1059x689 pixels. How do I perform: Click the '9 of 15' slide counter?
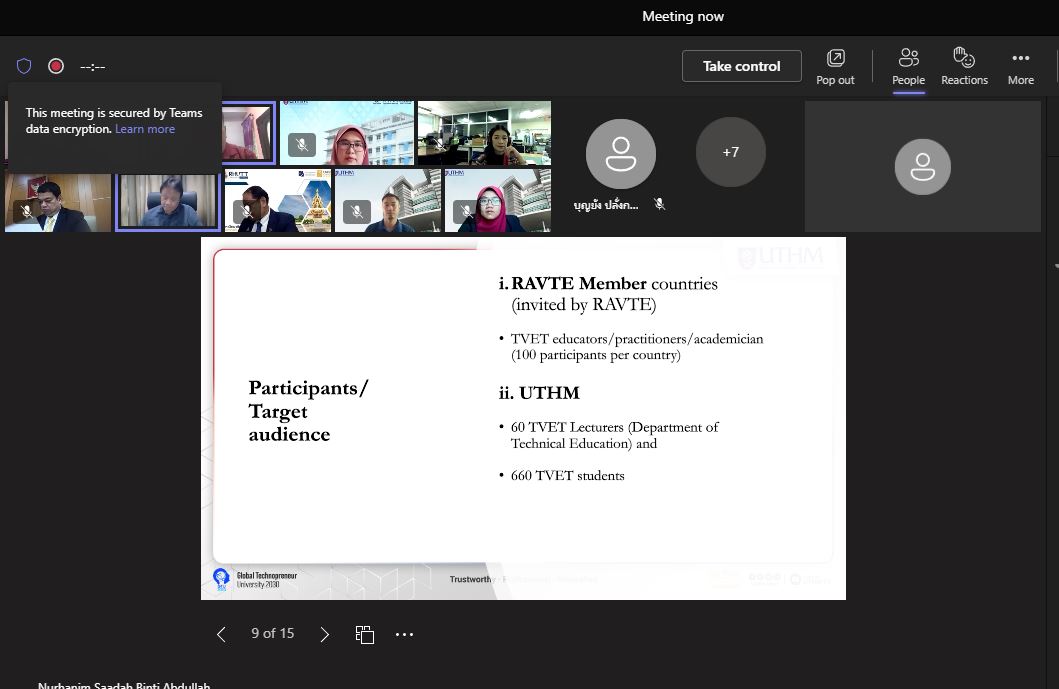273,634
